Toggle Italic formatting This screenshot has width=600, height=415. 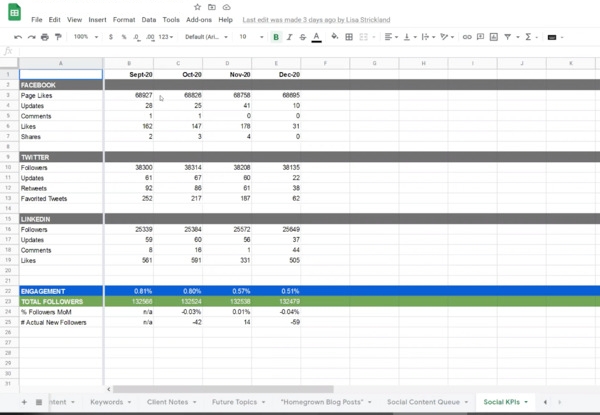coord(289,37)
